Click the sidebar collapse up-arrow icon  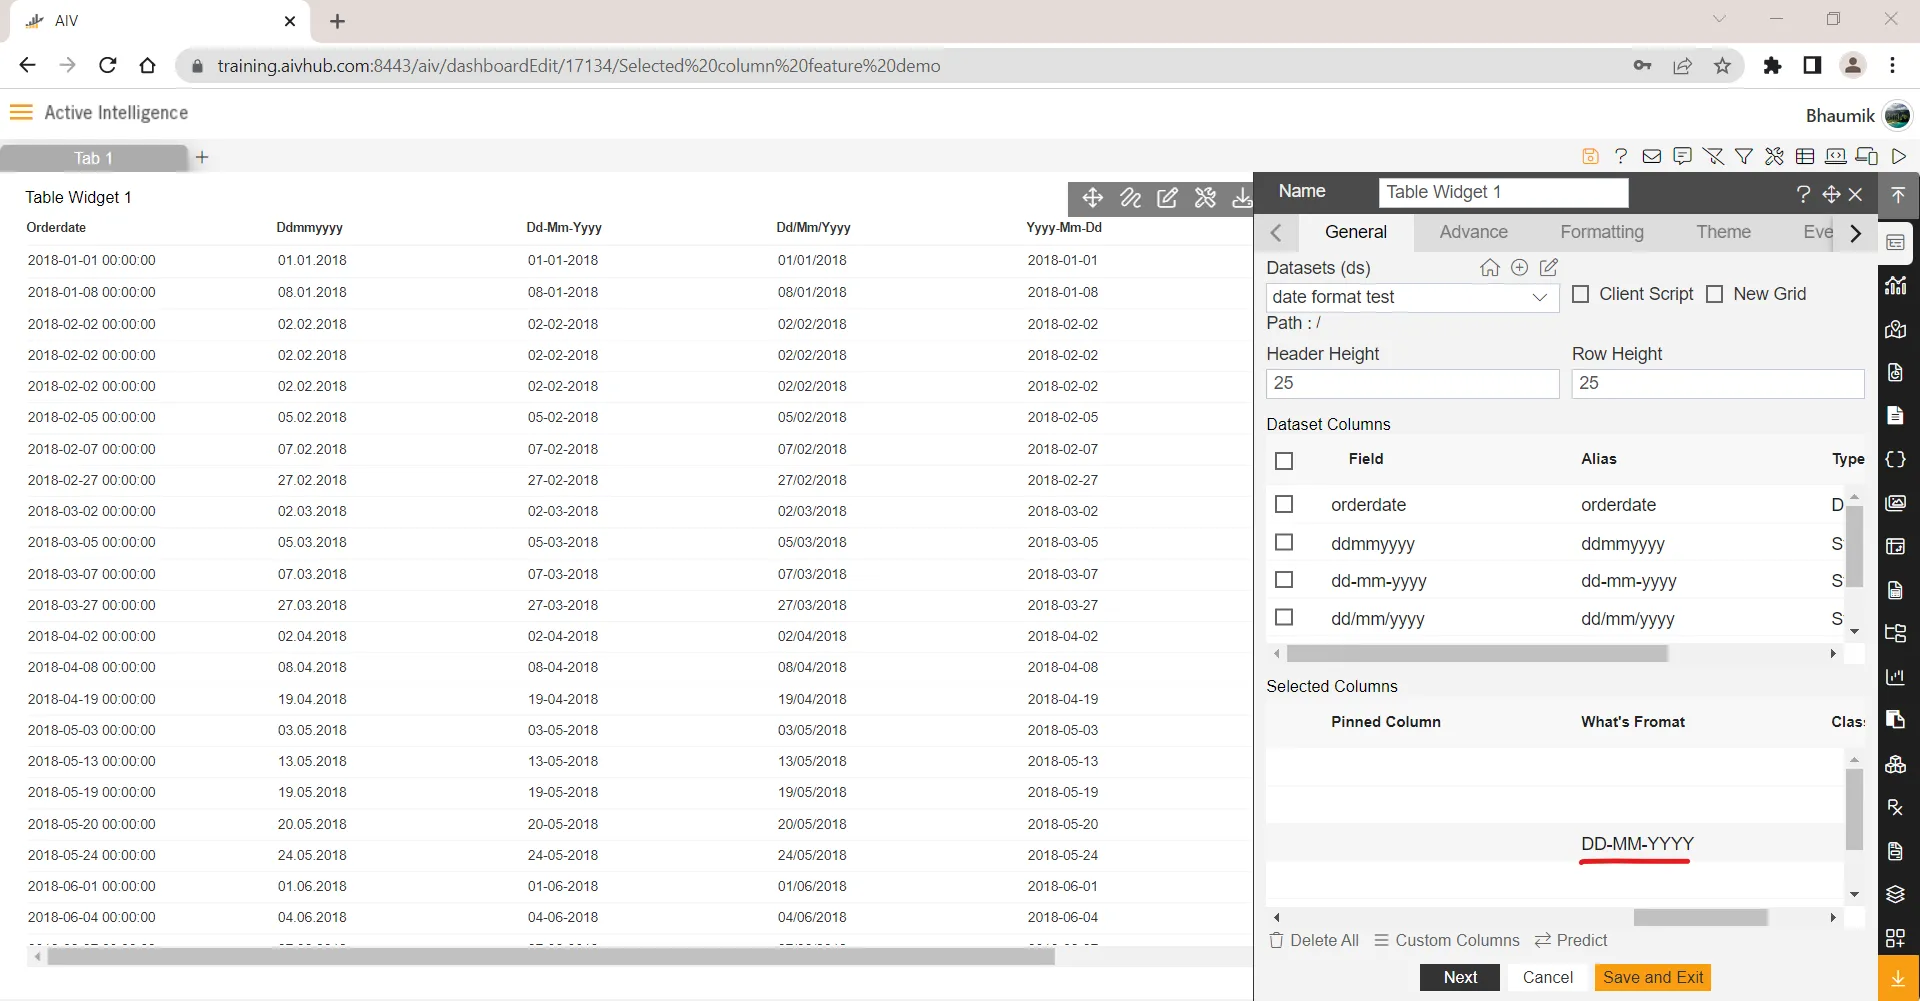[x=1898, y=194]
